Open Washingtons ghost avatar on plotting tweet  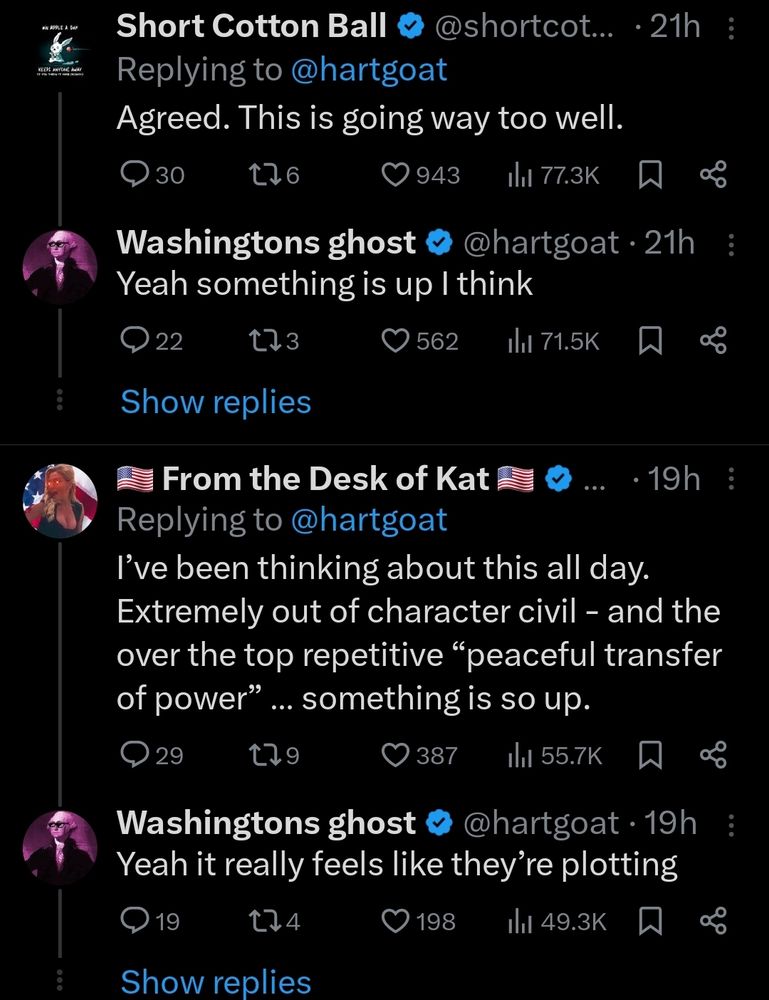tap(61, 846)
